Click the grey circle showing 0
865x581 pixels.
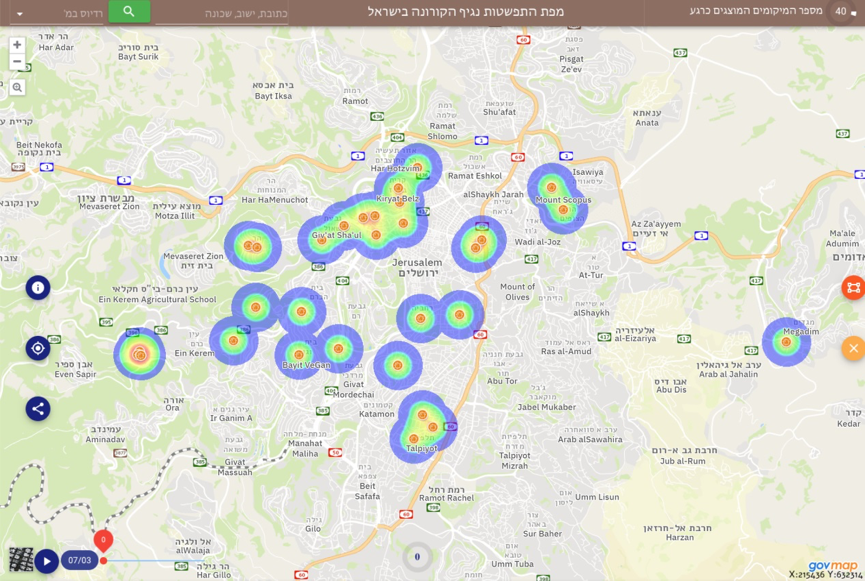(417, 557)
